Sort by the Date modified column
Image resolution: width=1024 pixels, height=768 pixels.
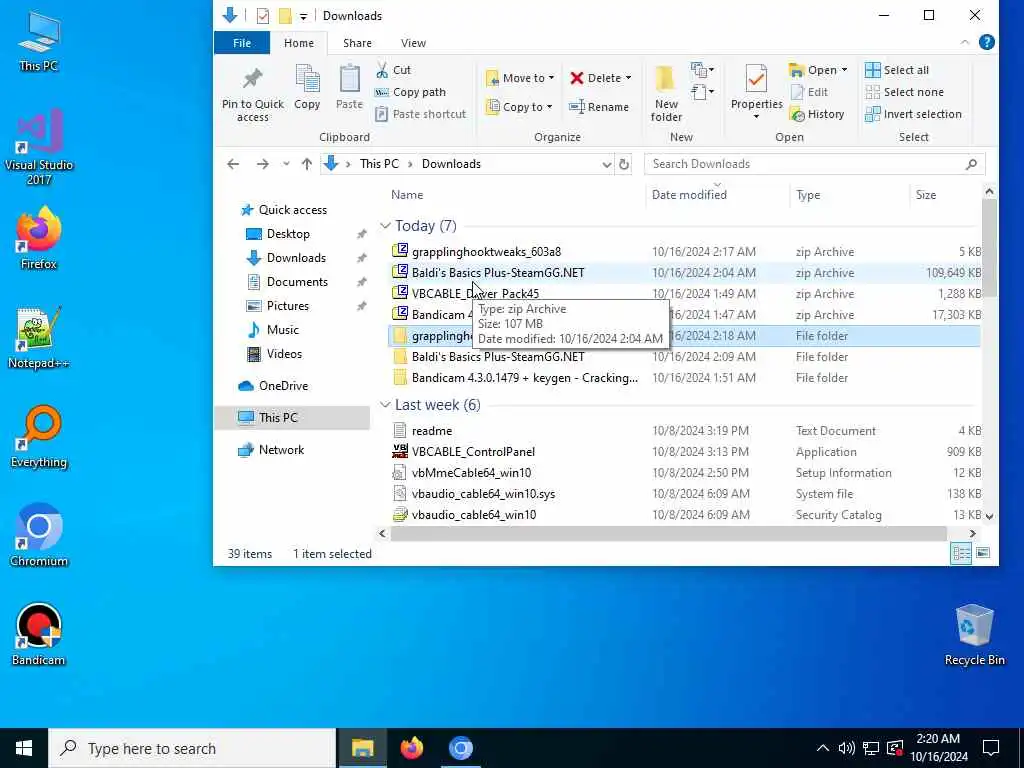[x=689, y=195]
